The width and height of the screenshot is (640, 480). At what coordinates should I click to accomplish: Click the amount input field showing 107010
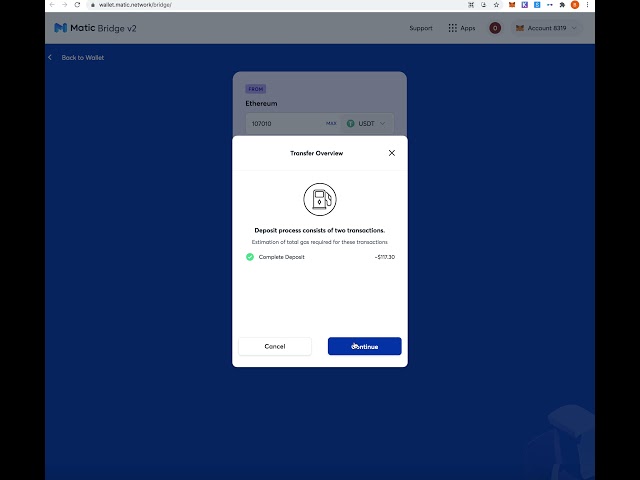click(286, 123)
